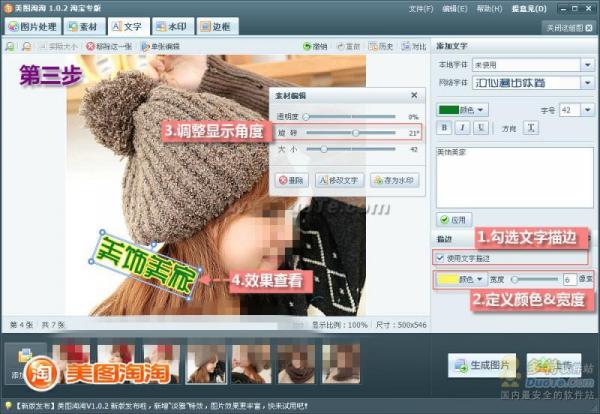Click the 上传 upload button
This screenshot has height=414, width=600.
pyautogui.click(x=554, y=365)
